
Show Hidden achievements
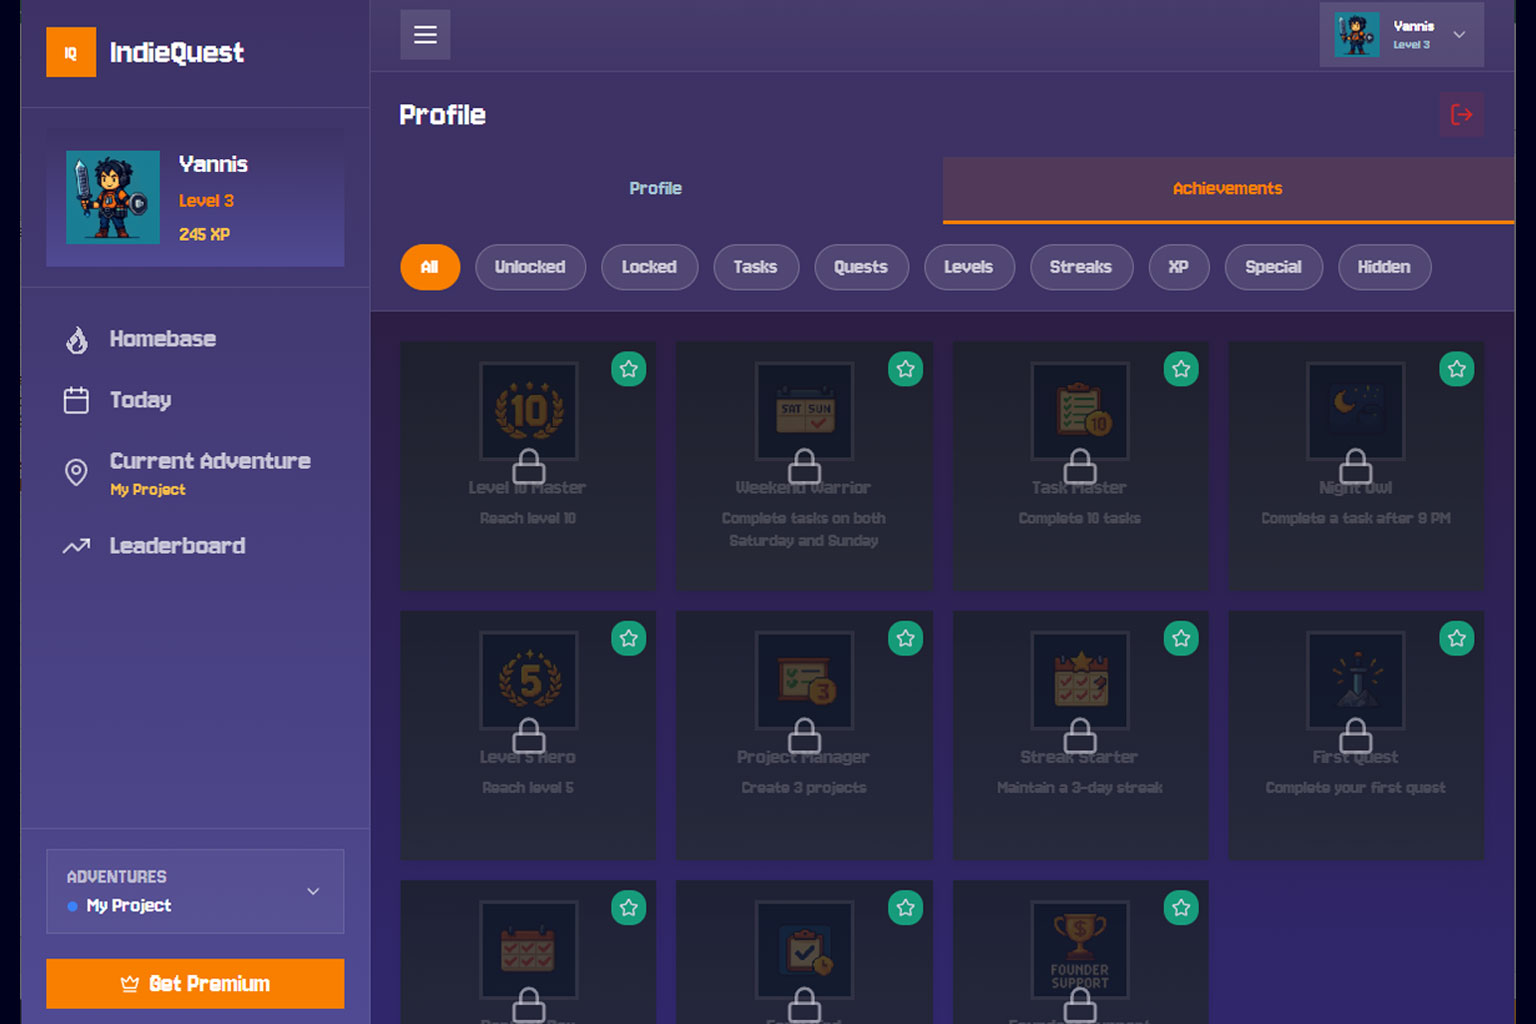coord(1384,267)
